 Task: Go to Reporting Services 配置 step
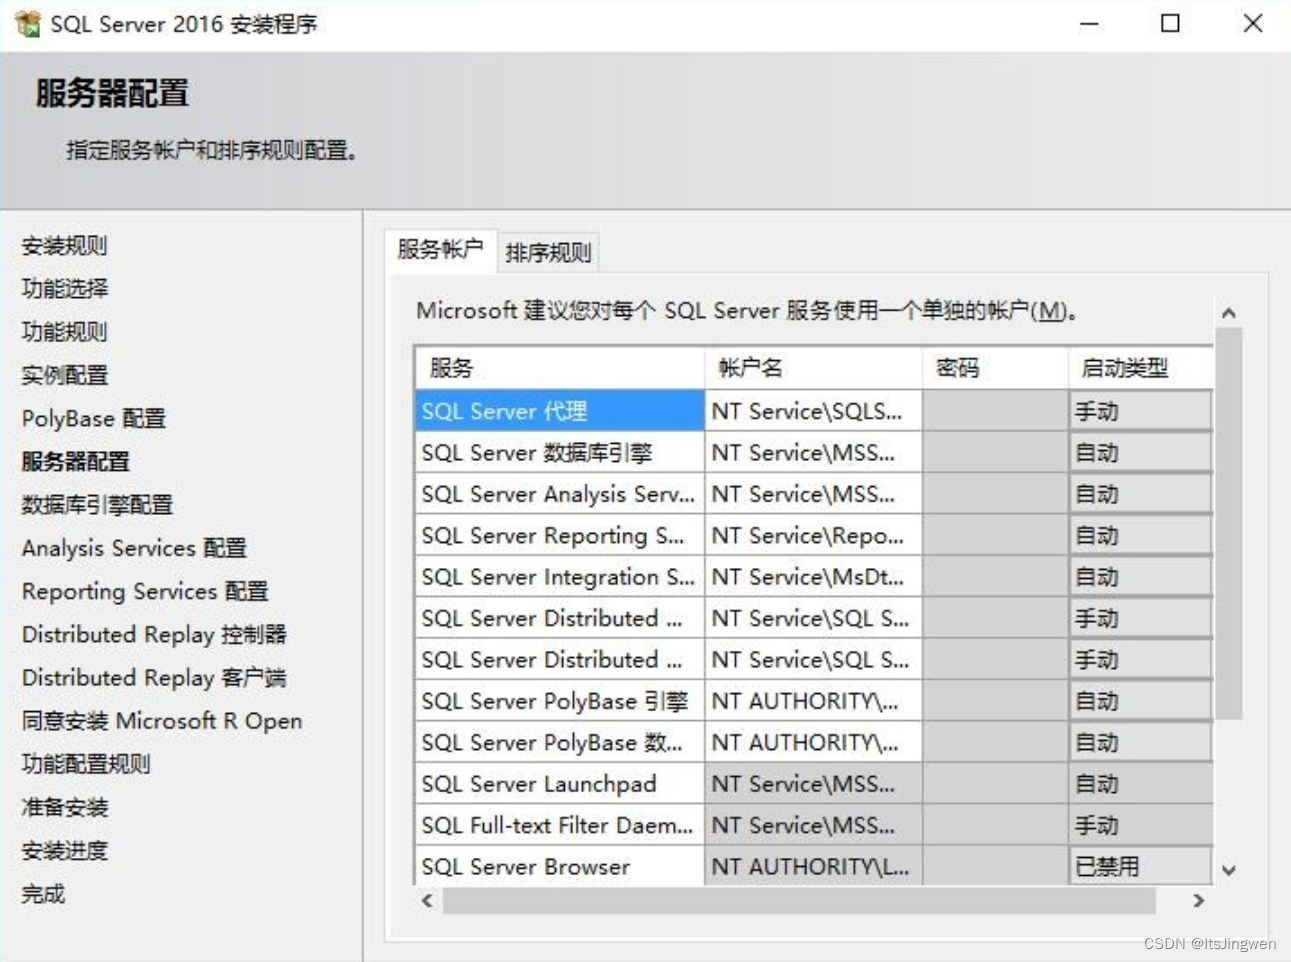click(145, 591)
